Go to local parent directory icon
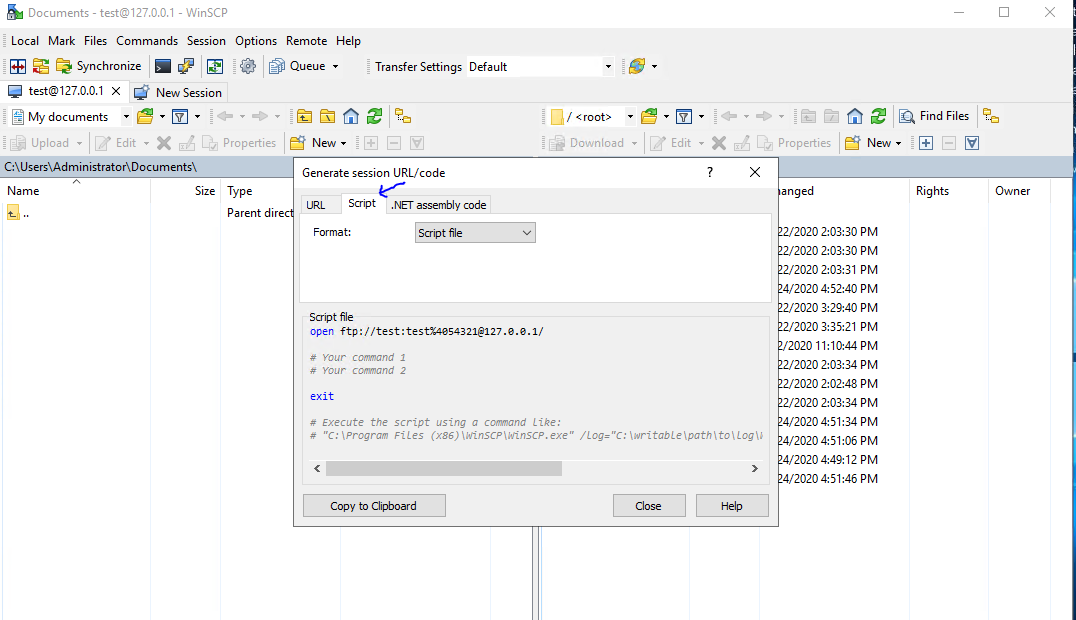The image size is (1076, 620). coord(304,117)
